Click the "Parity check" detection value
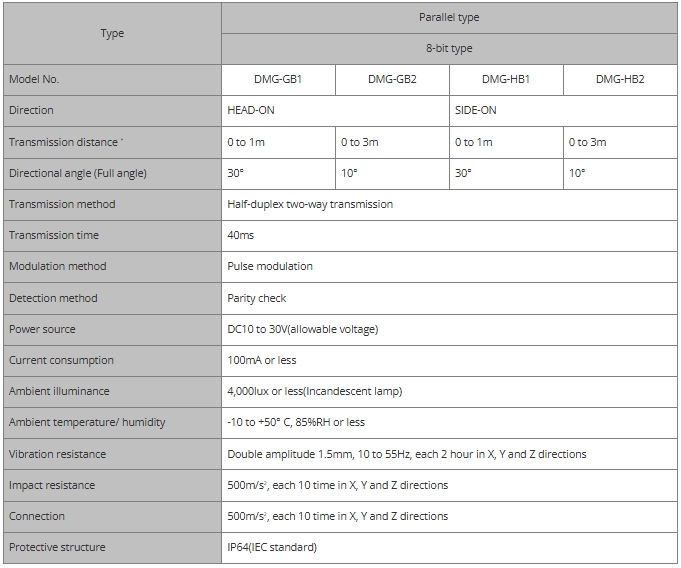Screen dimensions: 681x568 [257, 298]
